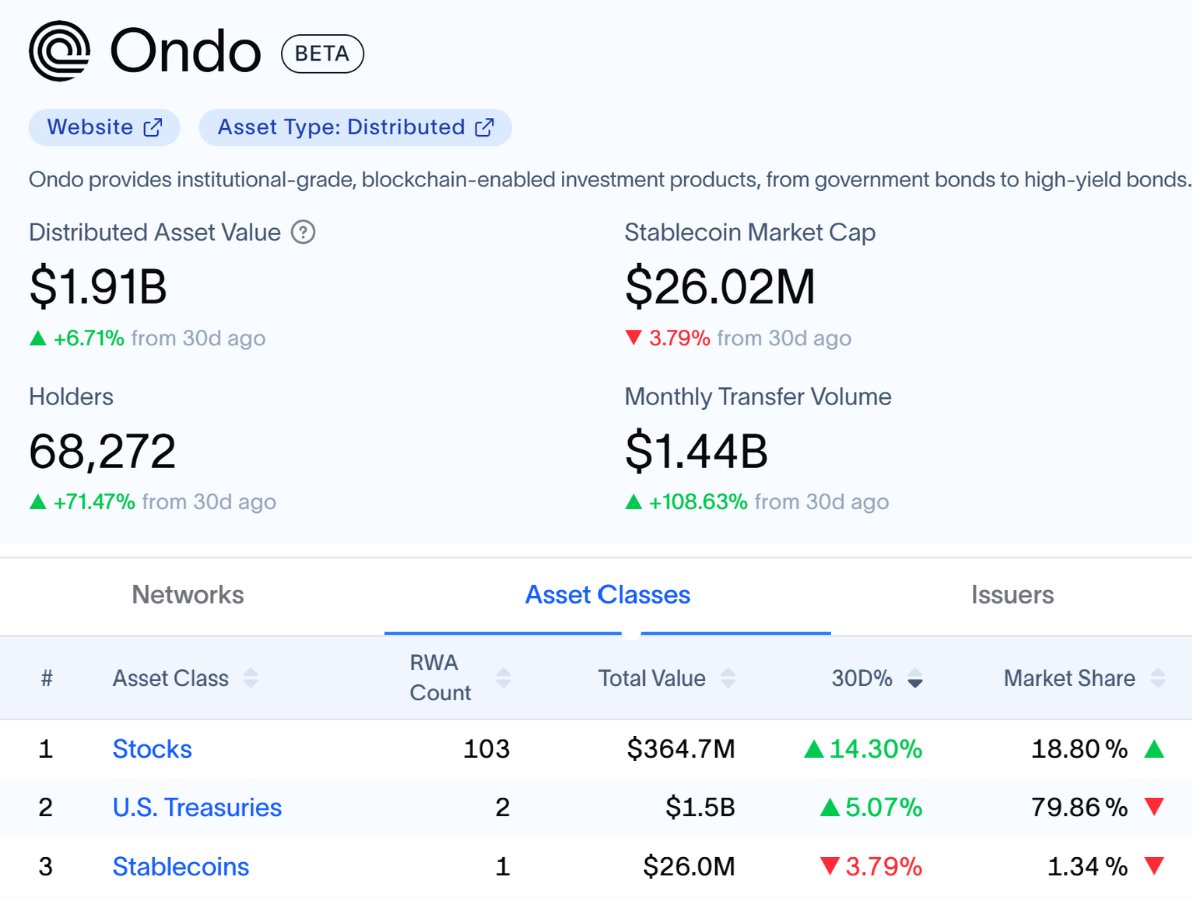Click the 79.86 % market share cell
This screenshot has height=900, width=1192.
pos(1079,807)
